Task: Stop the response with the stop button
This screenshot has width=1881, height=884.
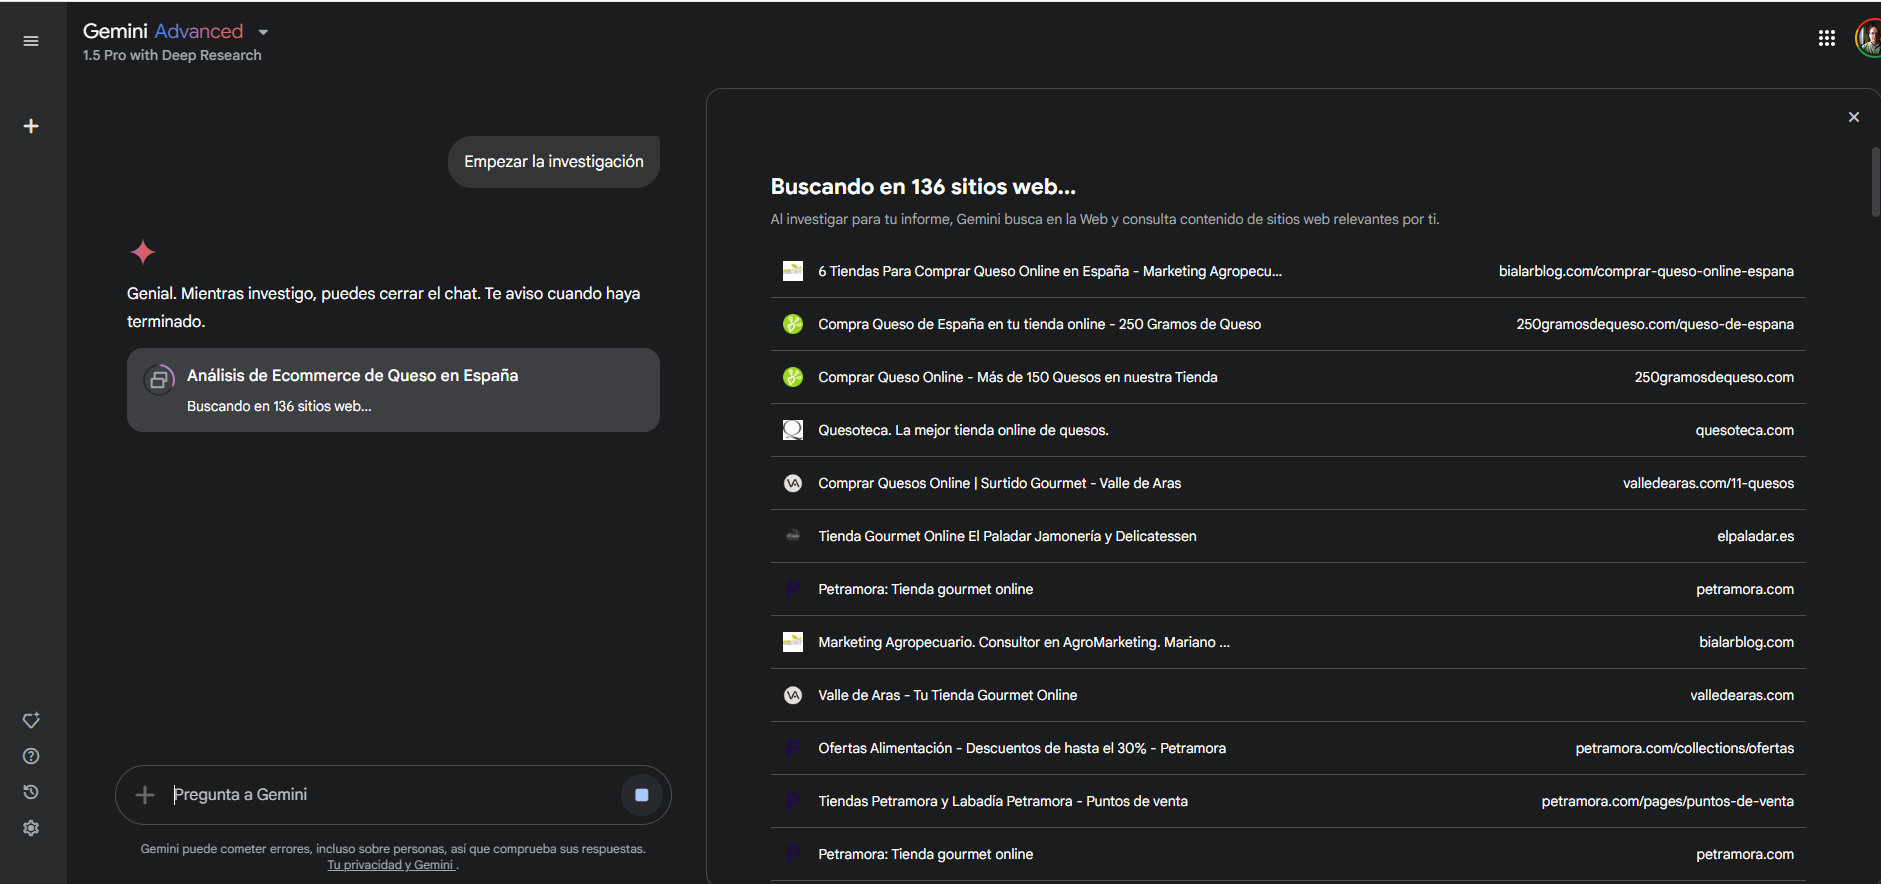Action: point(642,795)
